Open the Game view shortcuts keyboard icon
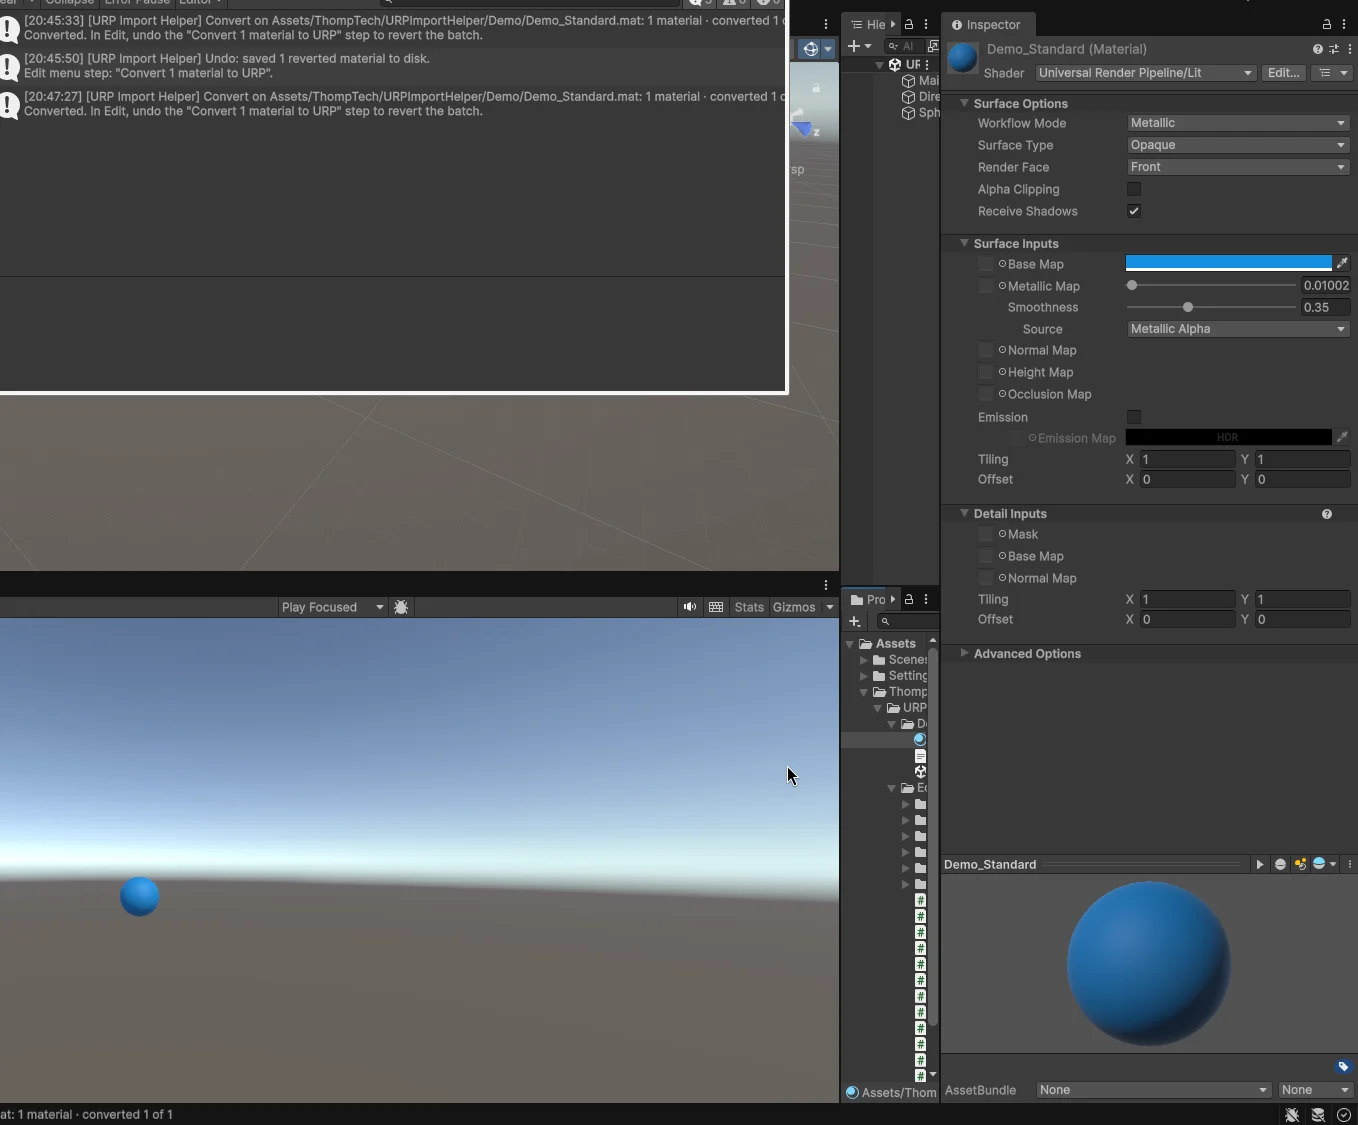 click(716, 607)
